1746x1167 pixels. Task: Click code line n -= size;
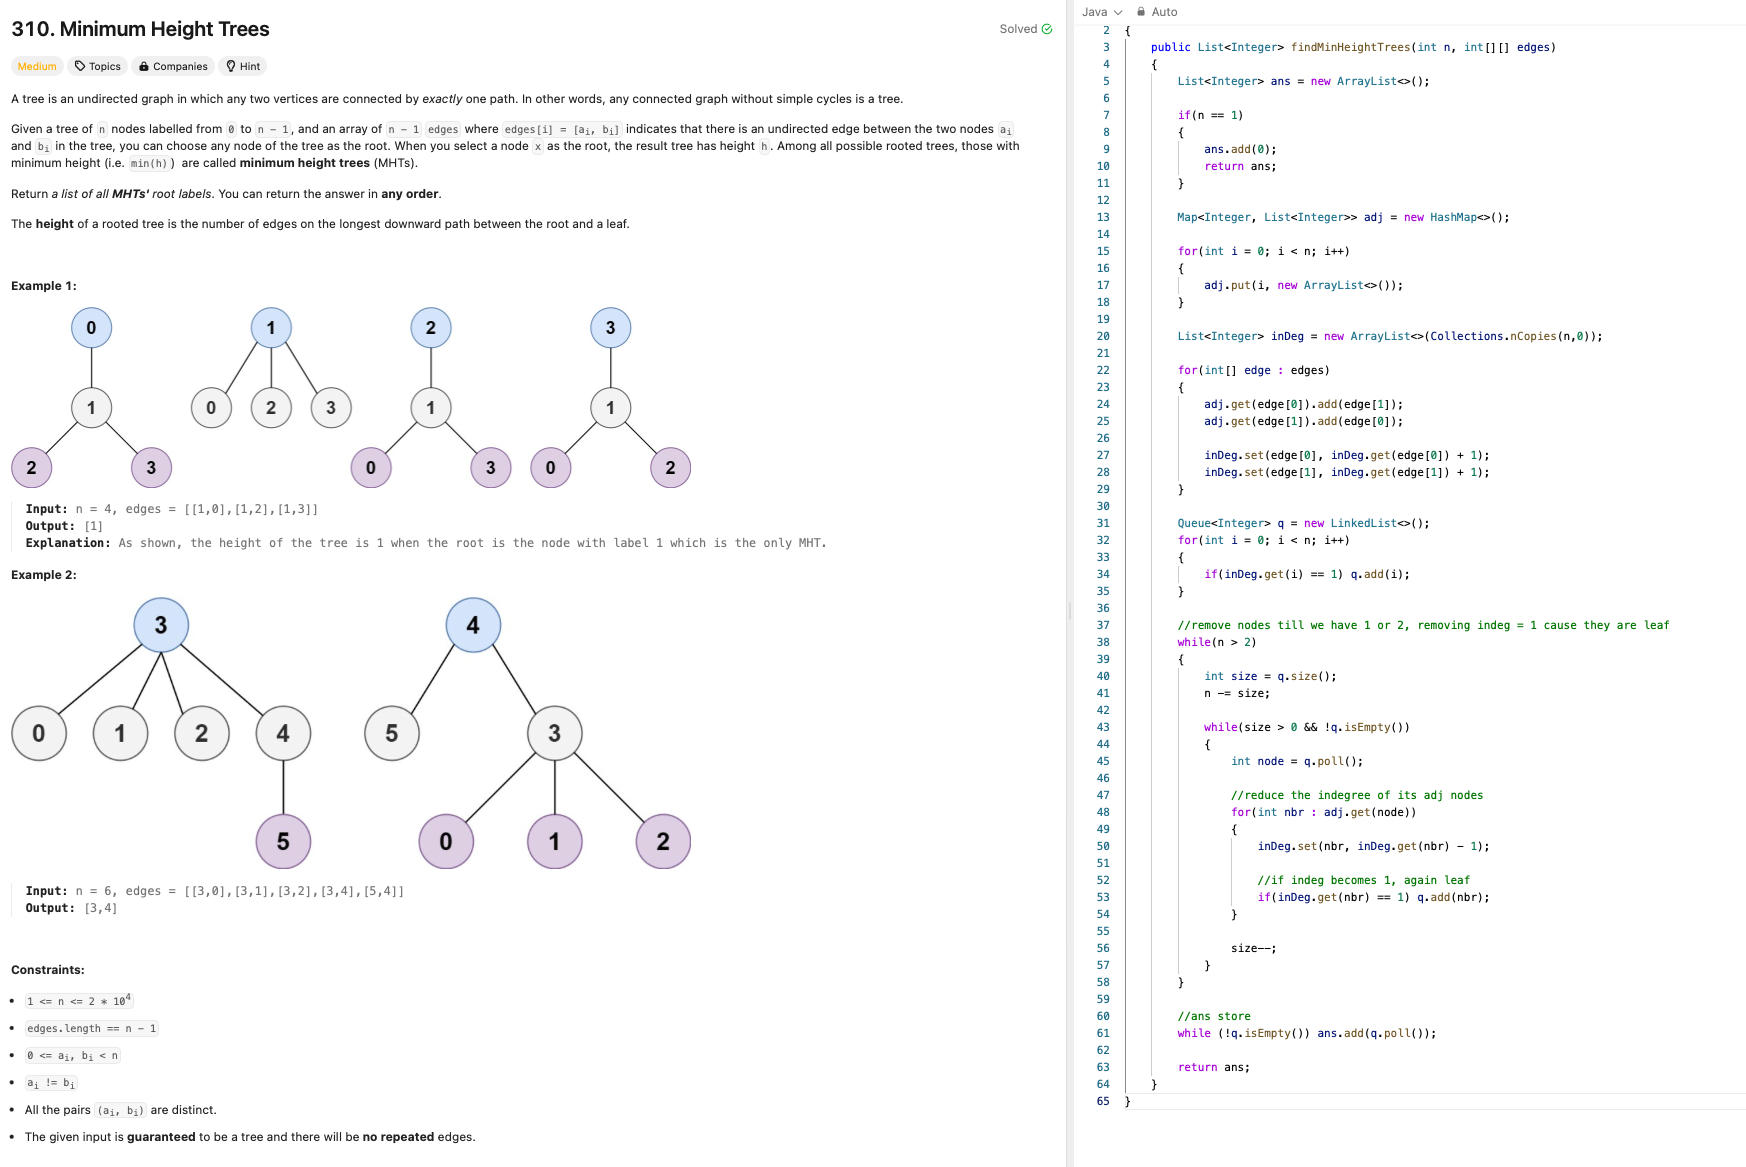[1237, 693]
